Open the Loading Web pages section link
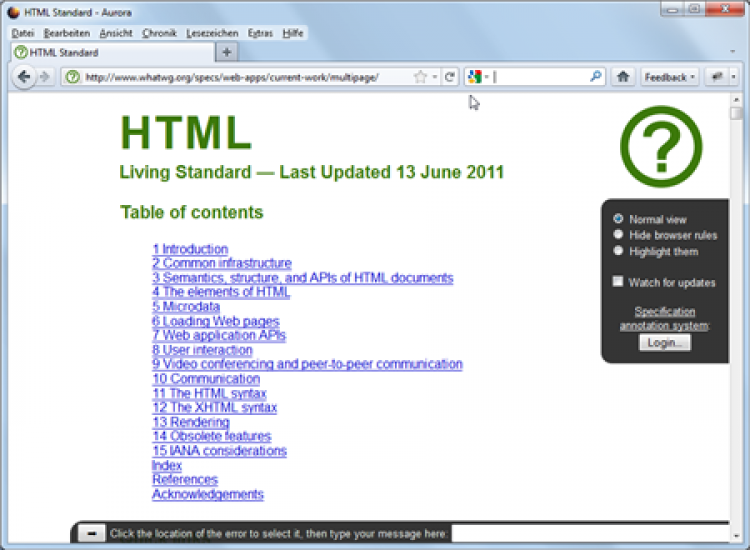This screenshot has width=750, height=550. (x=215, y=321)
